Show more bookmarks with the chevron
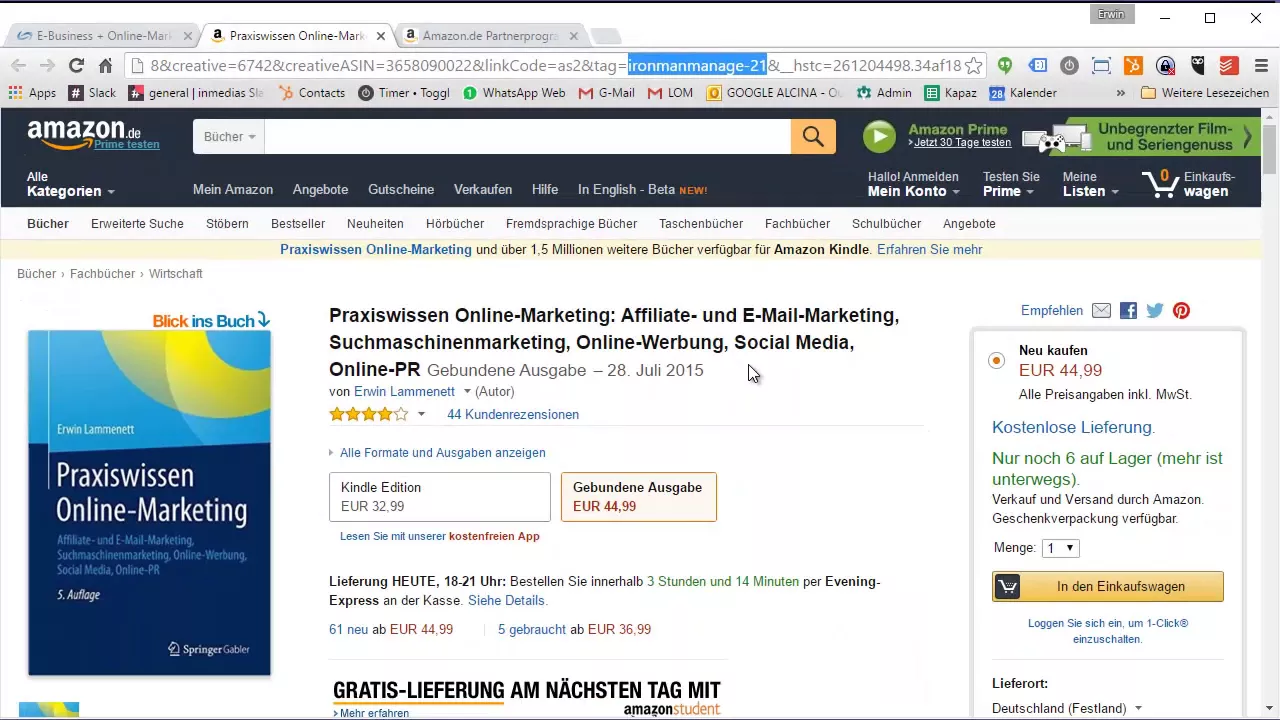The height and width of the screenshot is (720, 1280). point(1121,93)
